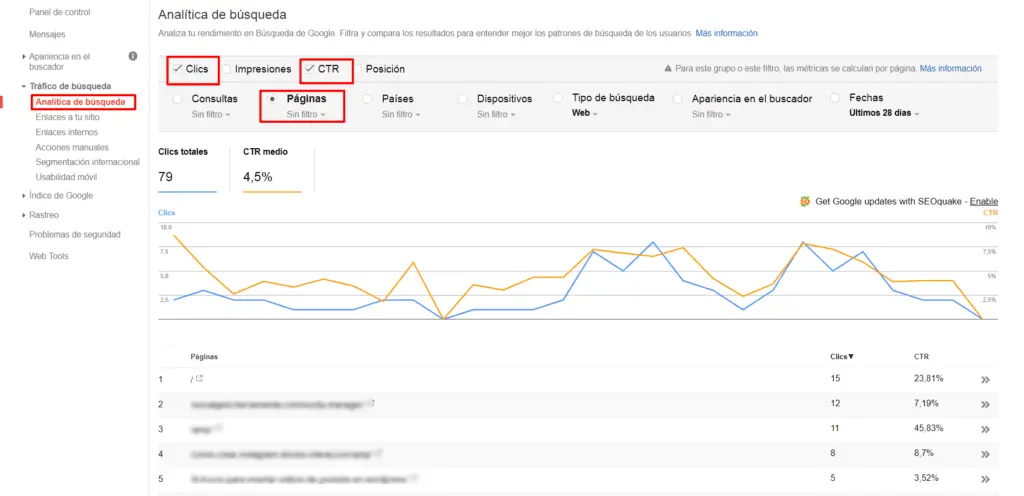Click the warning triangle icon in filter bar
Image resolution: width=1024 pixels, height=496 pixels.
coord(668,69)
